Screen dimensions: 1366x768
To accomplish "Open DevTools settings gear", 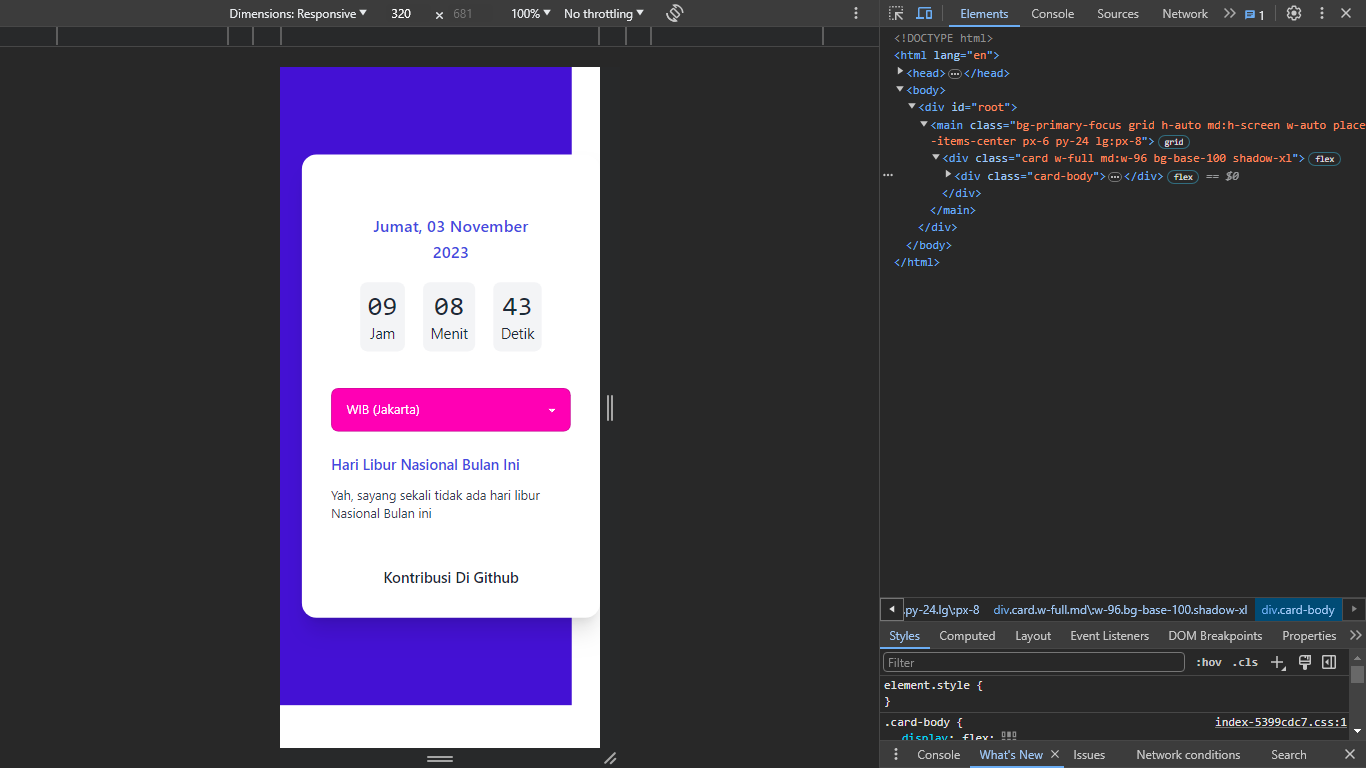I will coord(1294,14).
